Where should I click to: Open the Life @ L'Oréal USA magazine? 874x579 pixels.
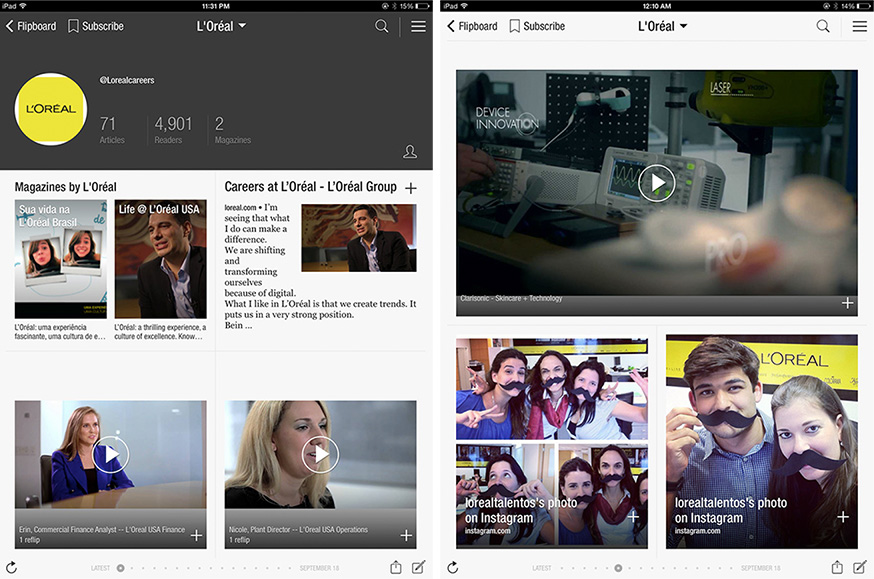pyautogui.click(x=160, y=259)
